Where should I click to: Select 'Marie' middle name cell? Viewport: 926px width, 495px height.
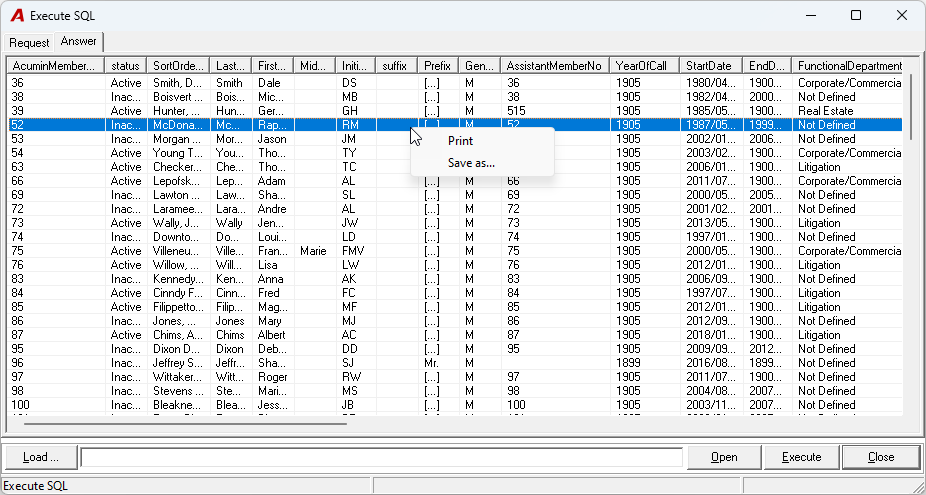pos(315,251)
